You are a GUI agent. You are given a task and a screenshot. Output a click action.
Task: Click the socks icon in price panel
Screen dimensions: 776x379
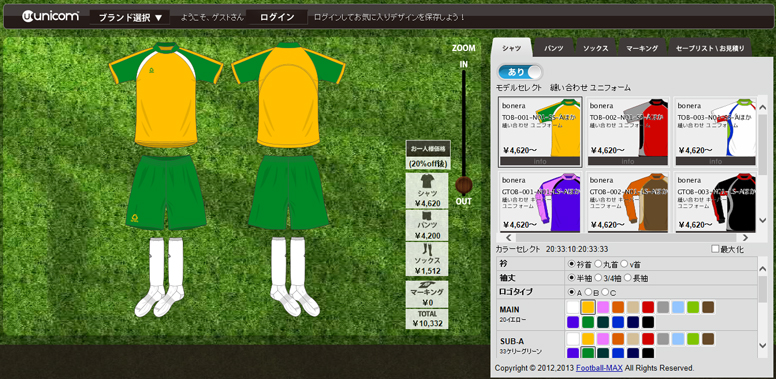coord(427,249)
